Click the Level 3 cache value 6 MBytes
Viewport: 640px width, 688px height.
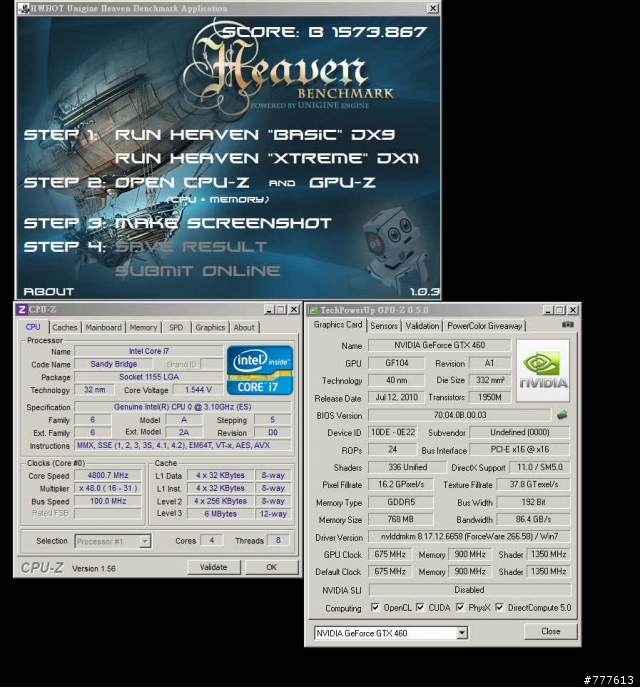coord(220,513)
